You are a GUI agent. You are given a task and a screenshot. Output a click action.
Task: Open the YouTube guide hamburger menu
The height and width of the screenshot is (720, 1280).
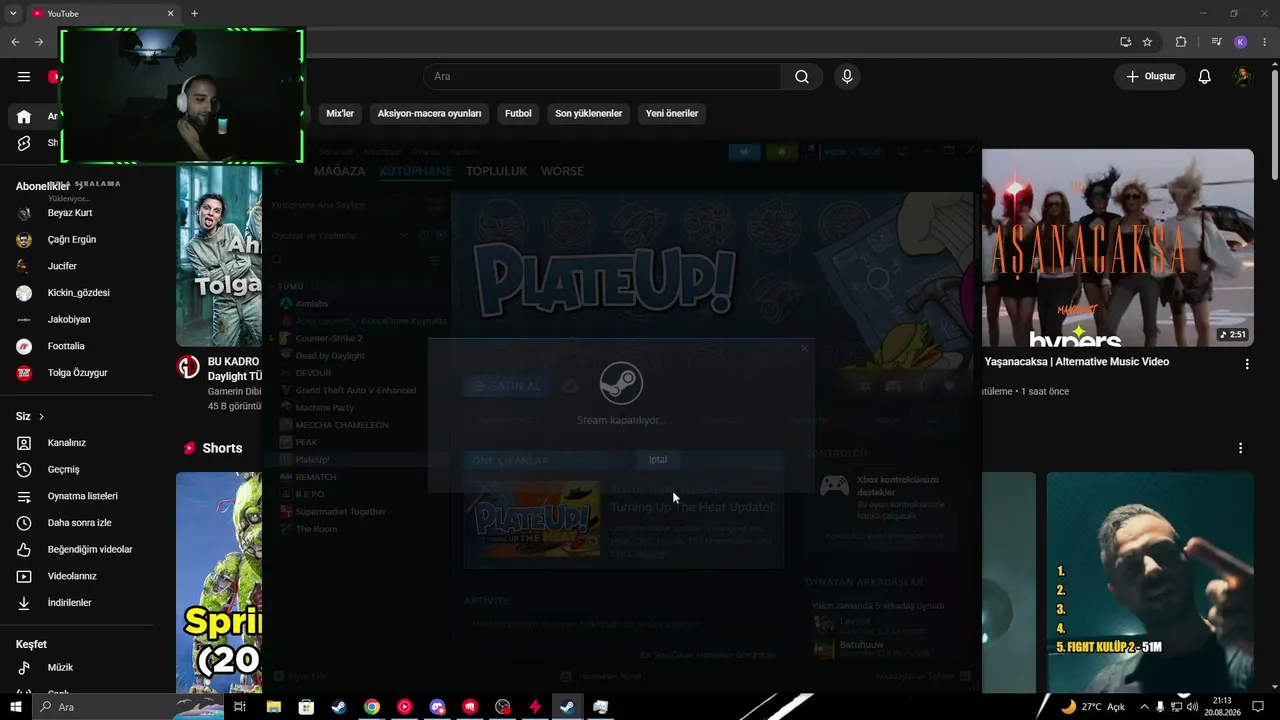tap(24, 77)
